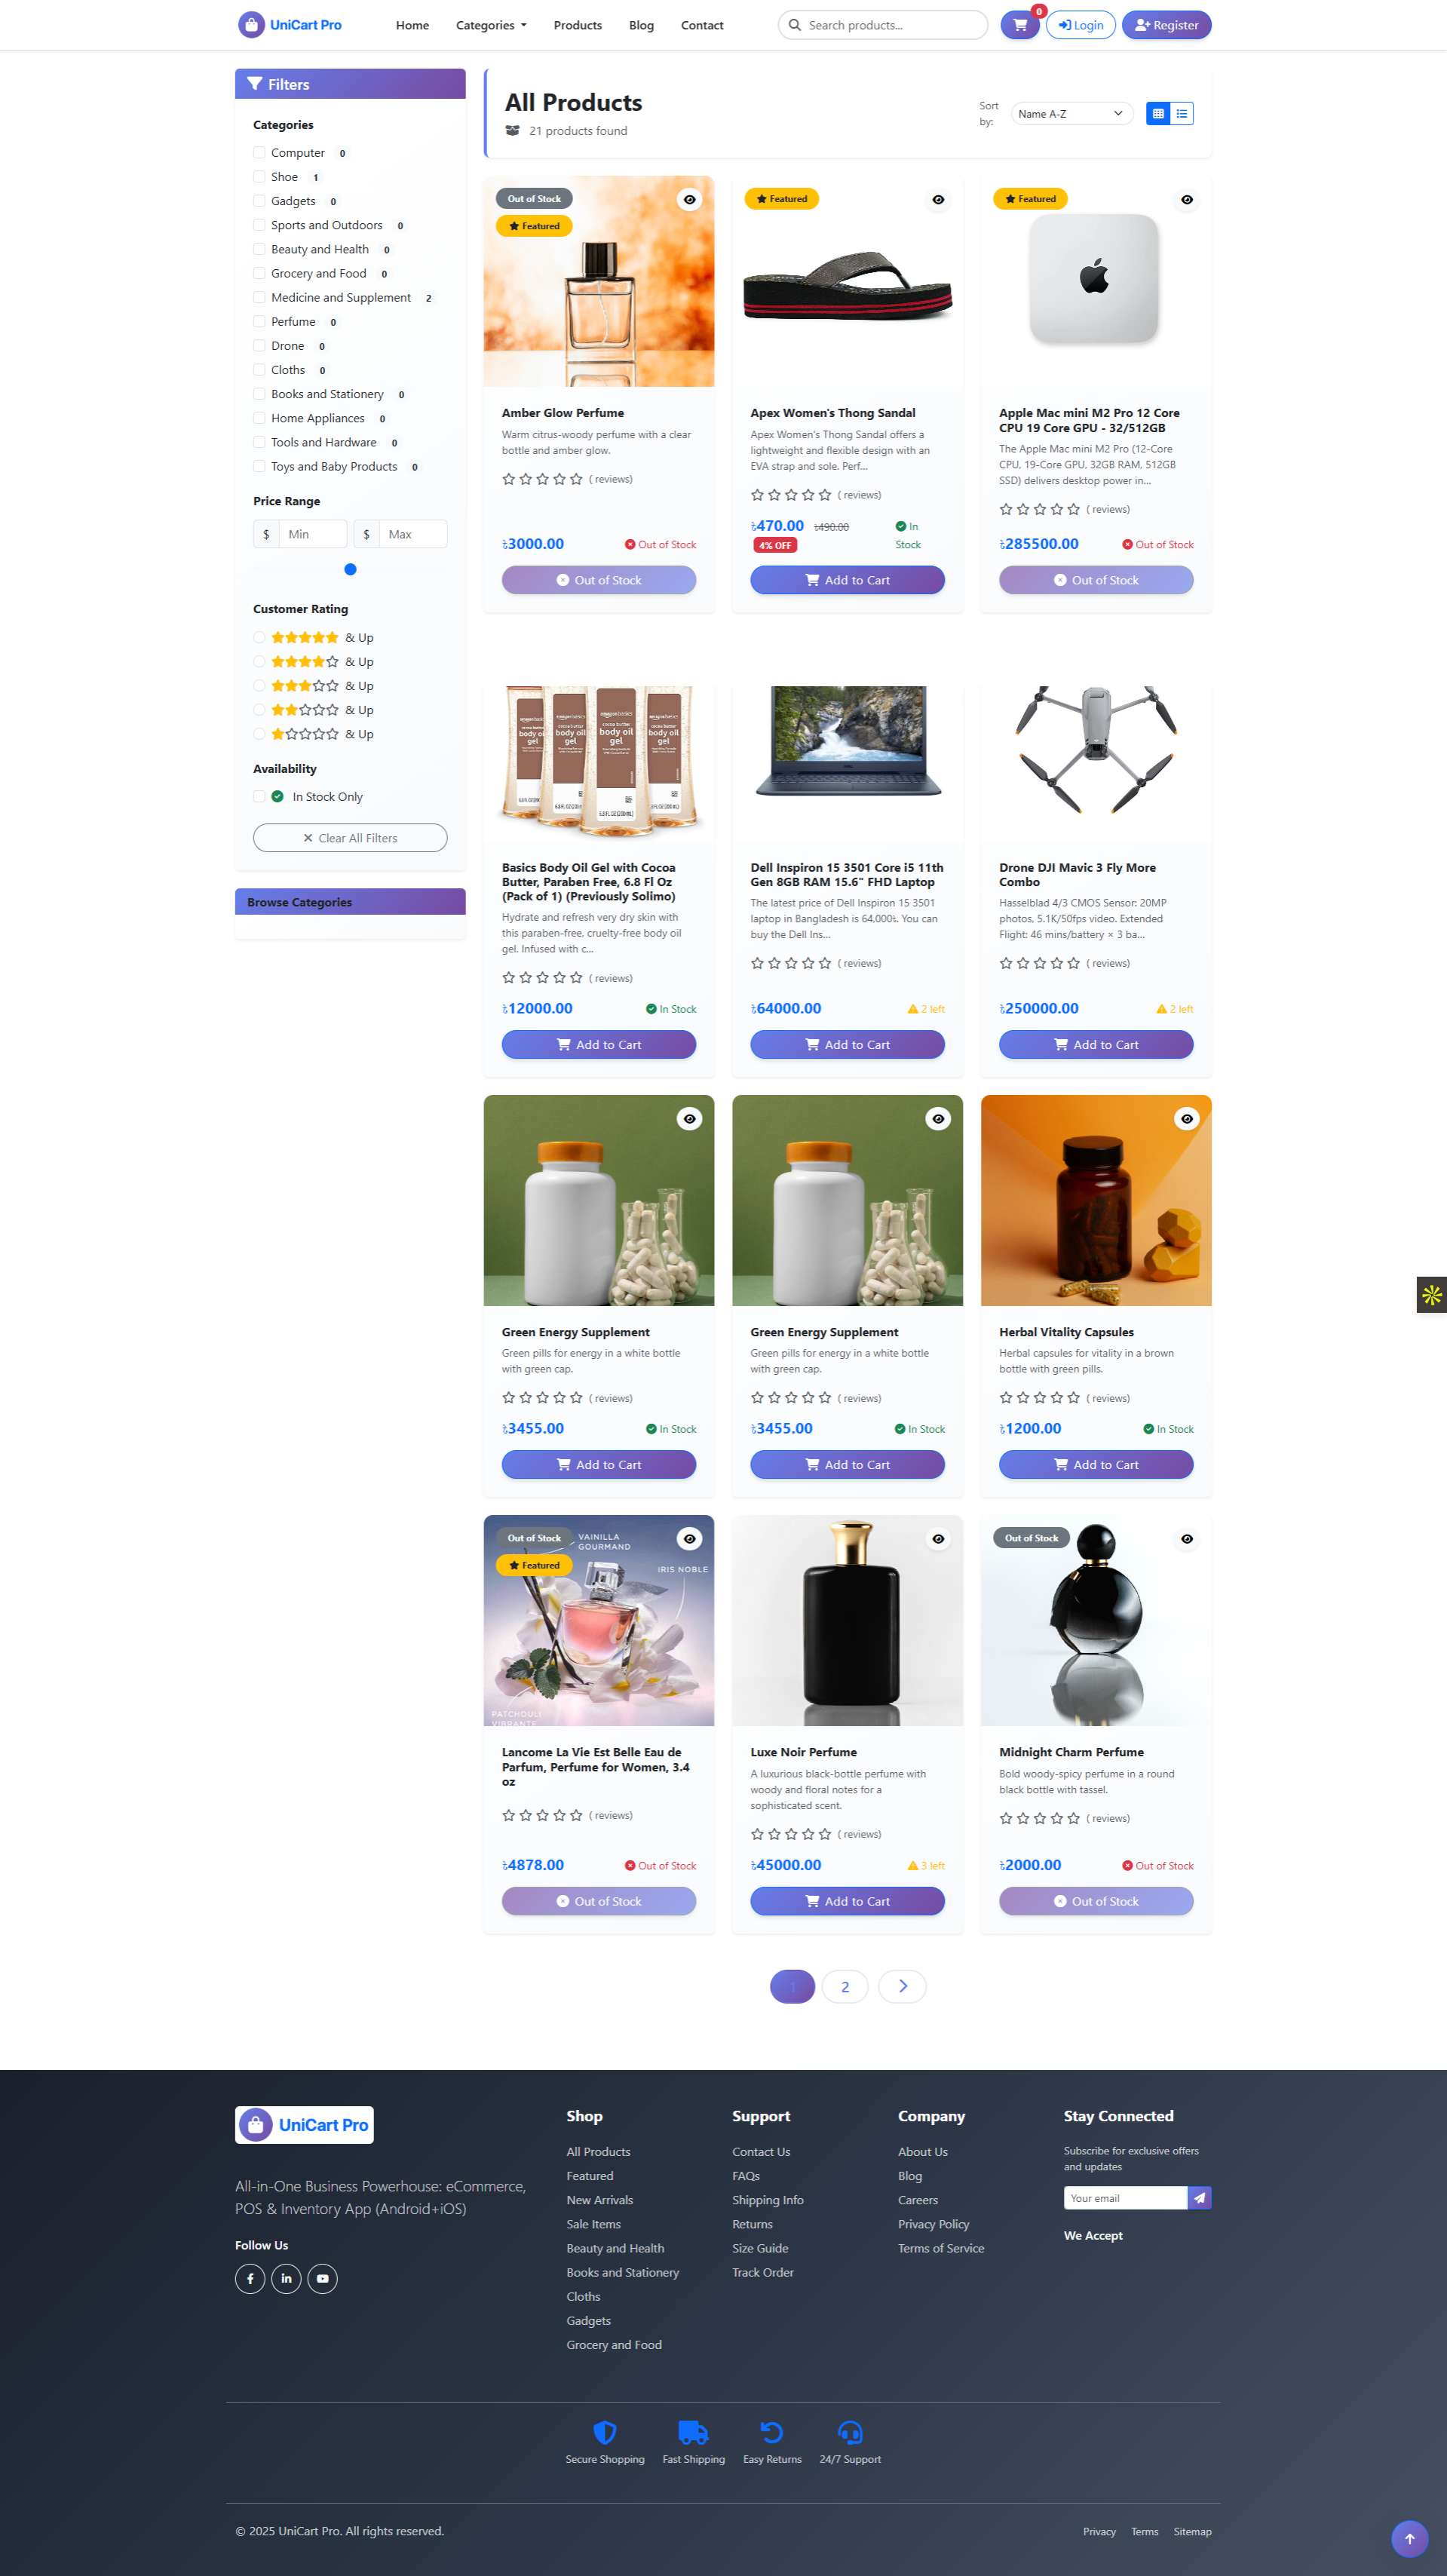Image resolution: width=1447 pixels, height=2576 pixels.
Task: Click the Clear All Filters button
Action: (350, 838)
